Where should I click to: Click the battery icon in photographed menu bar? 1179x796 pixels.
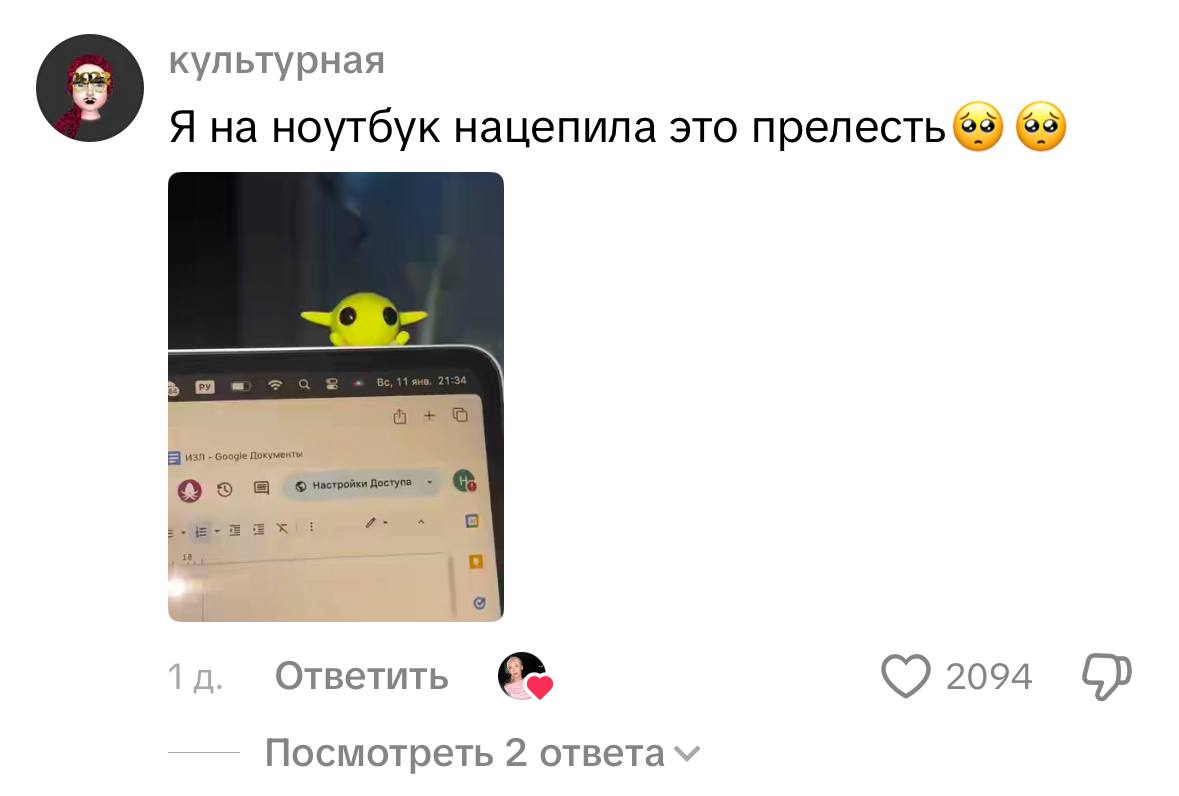click(241, 386)
